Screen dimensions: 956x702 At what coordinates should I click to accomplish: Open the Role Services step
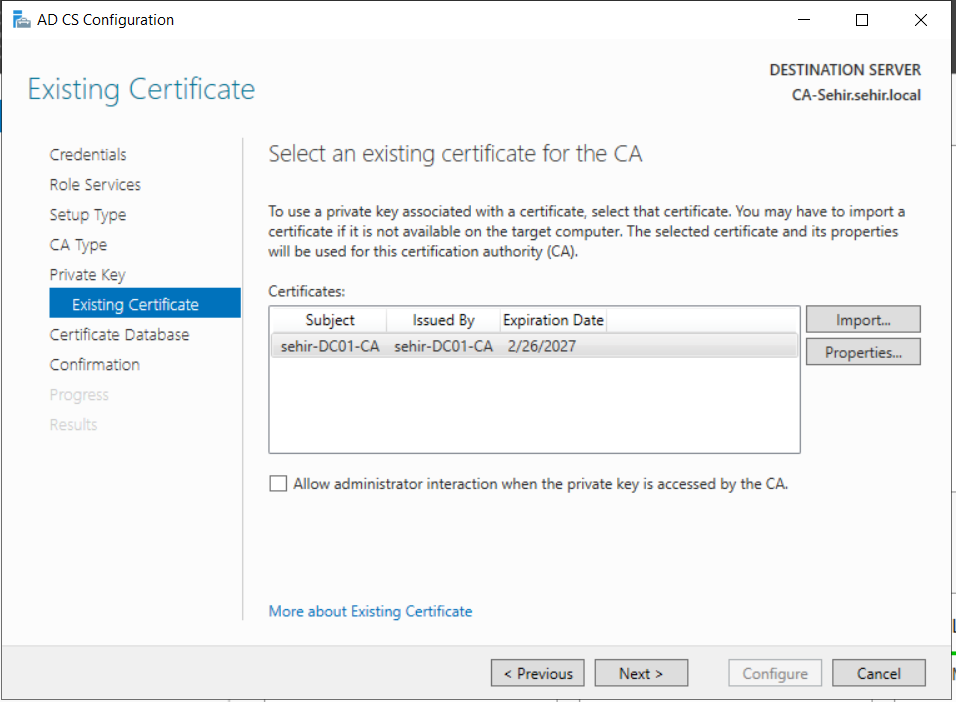coord(95,185)
